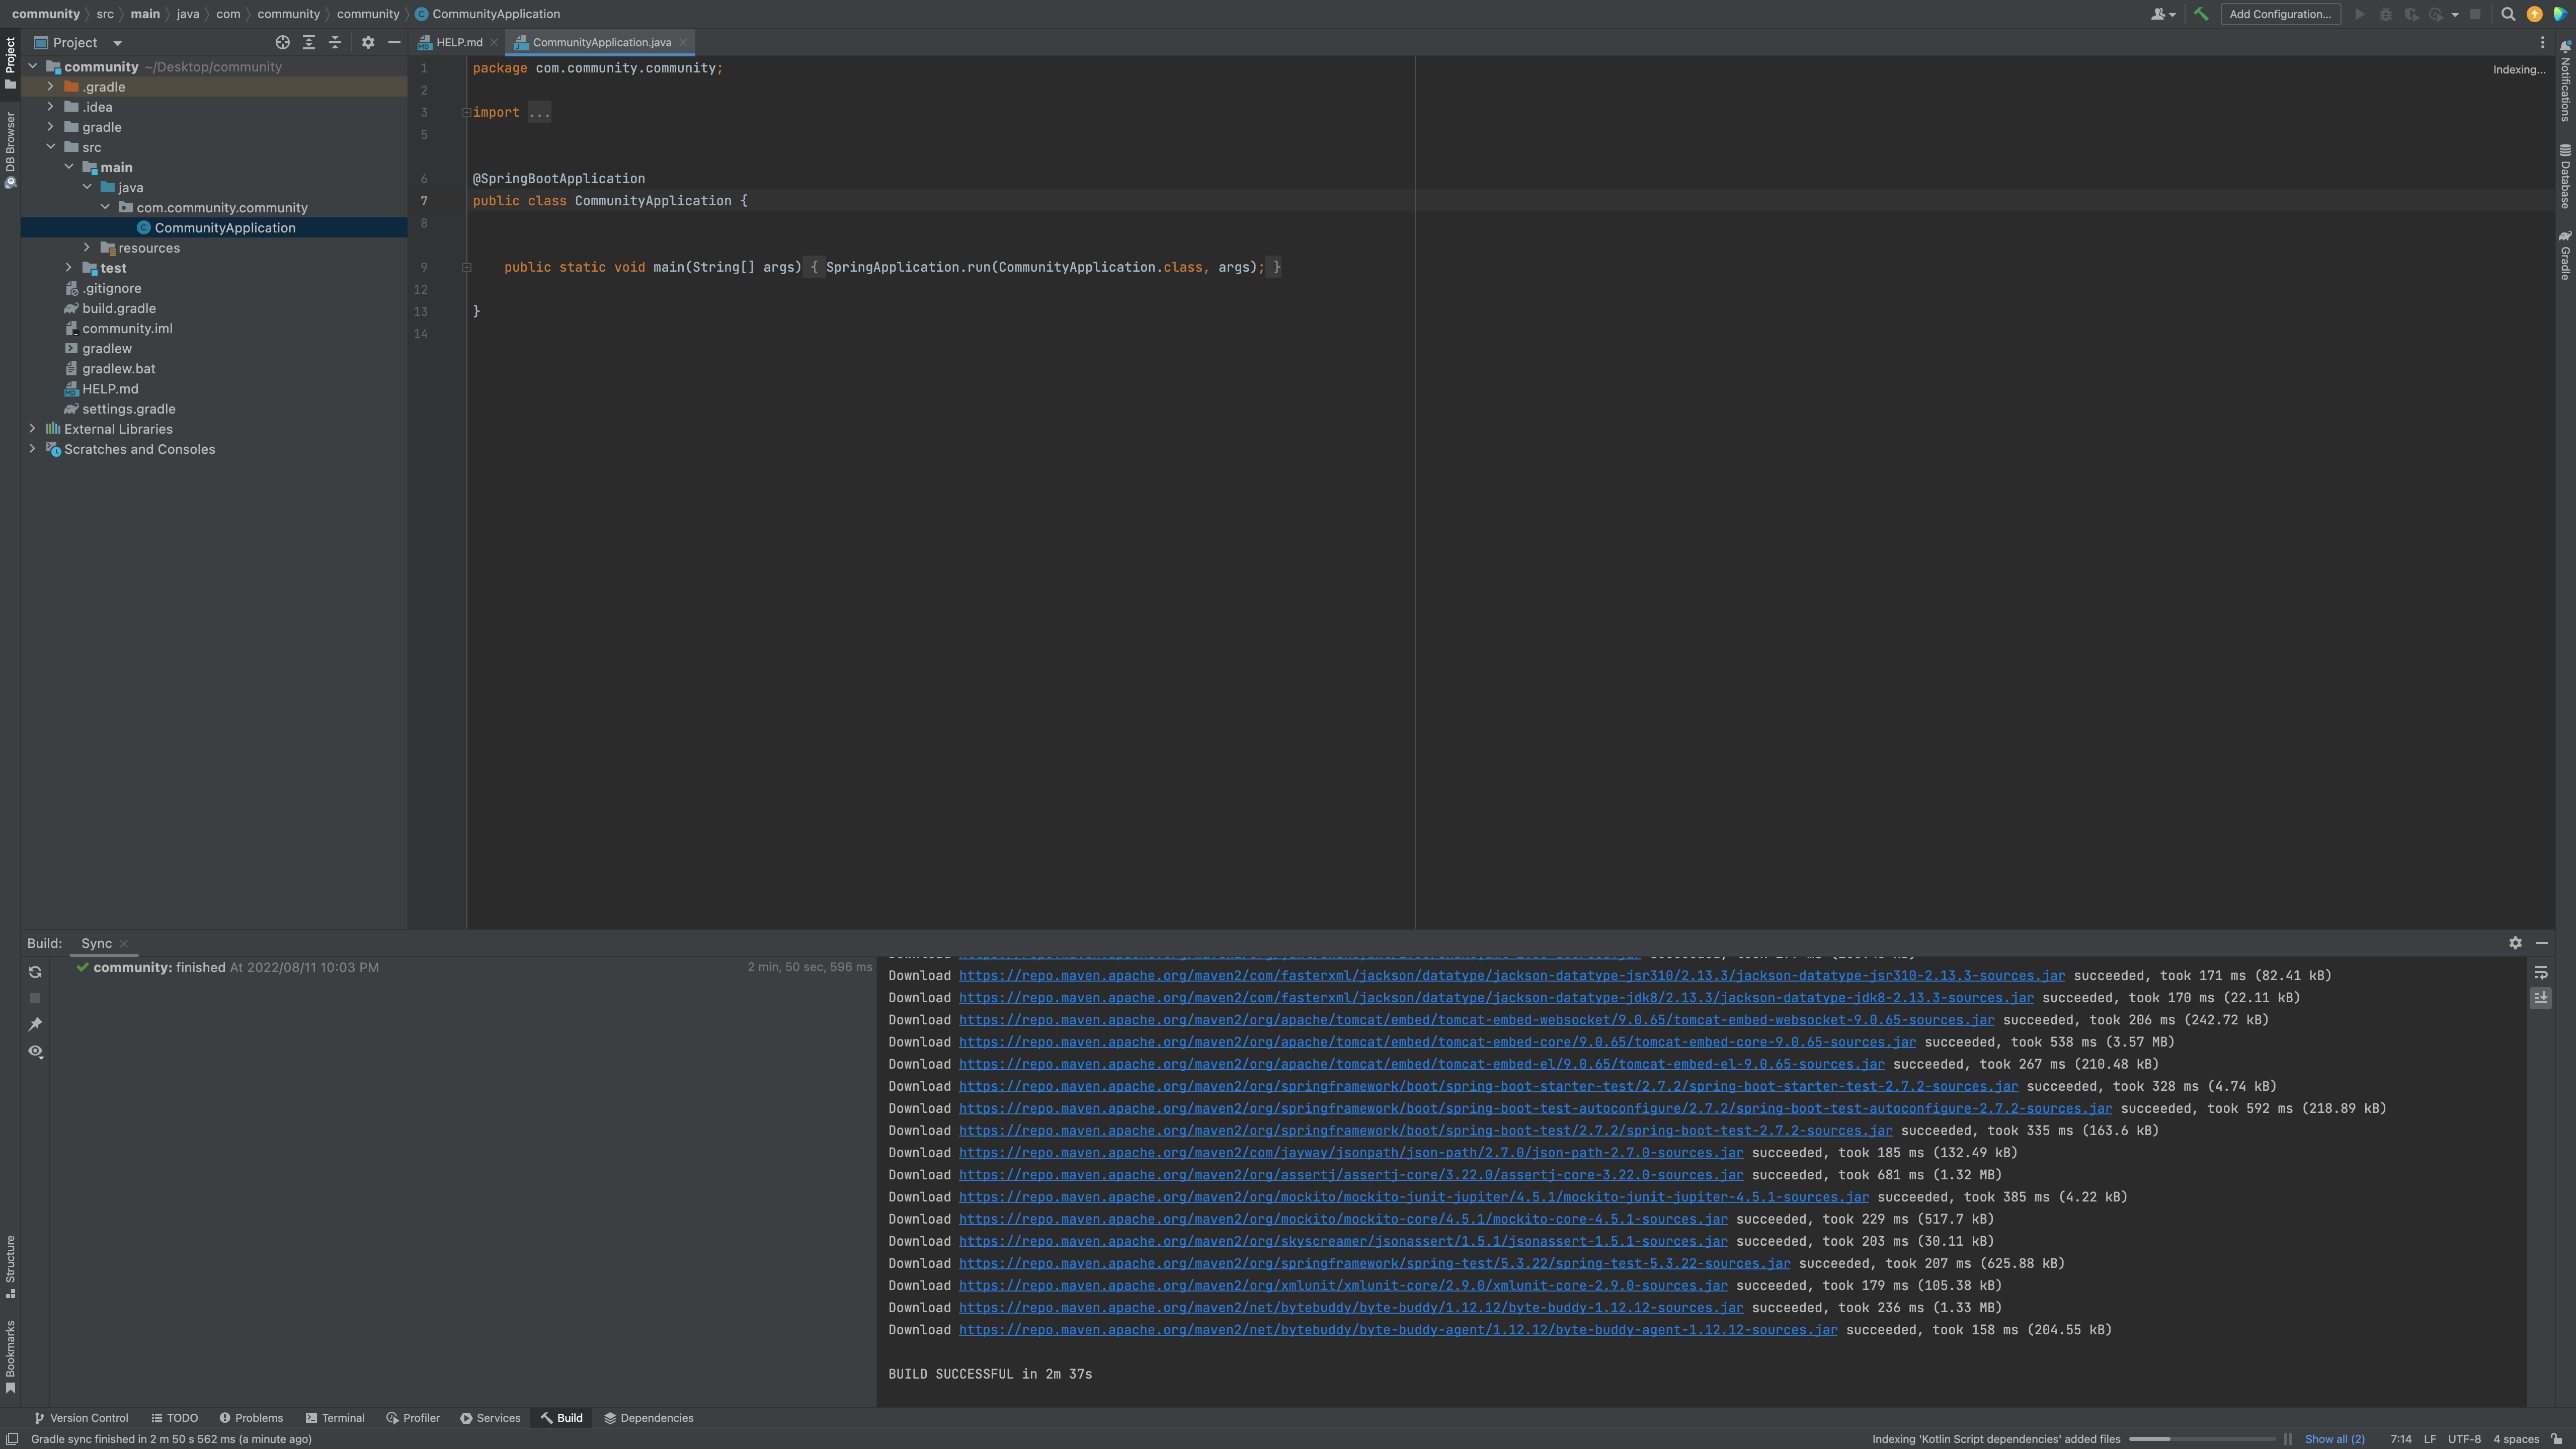This screenshot has height=1449, width=2576.
Task: Open Build panel settings gear
Action: point(2515,943)
